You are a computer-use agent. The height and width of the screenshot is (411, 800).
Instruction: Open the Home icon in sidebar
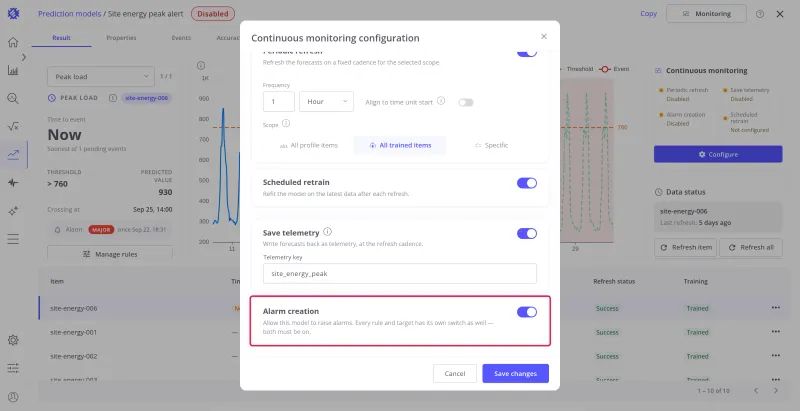click(x=13, y=42)
